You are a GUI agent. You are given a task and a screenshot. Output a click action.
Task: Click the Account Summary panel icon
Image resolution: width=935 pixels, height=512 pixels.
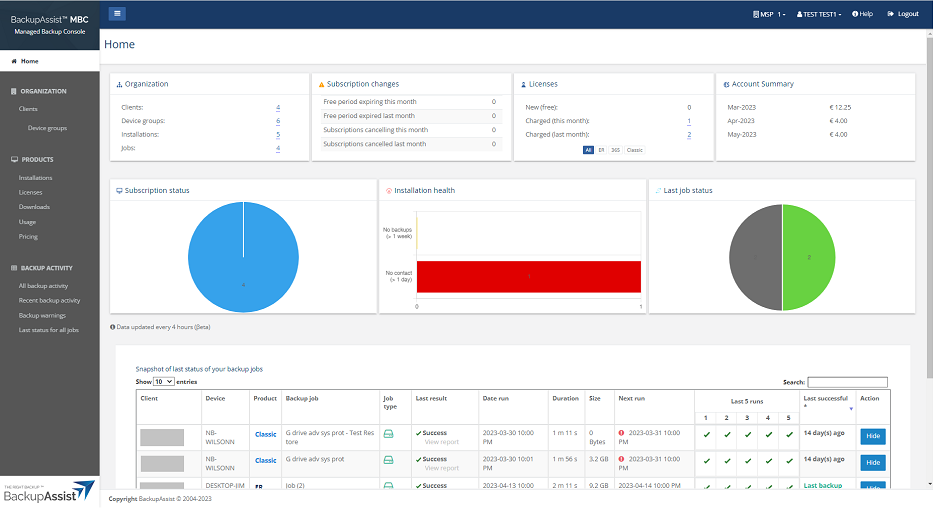726,85
